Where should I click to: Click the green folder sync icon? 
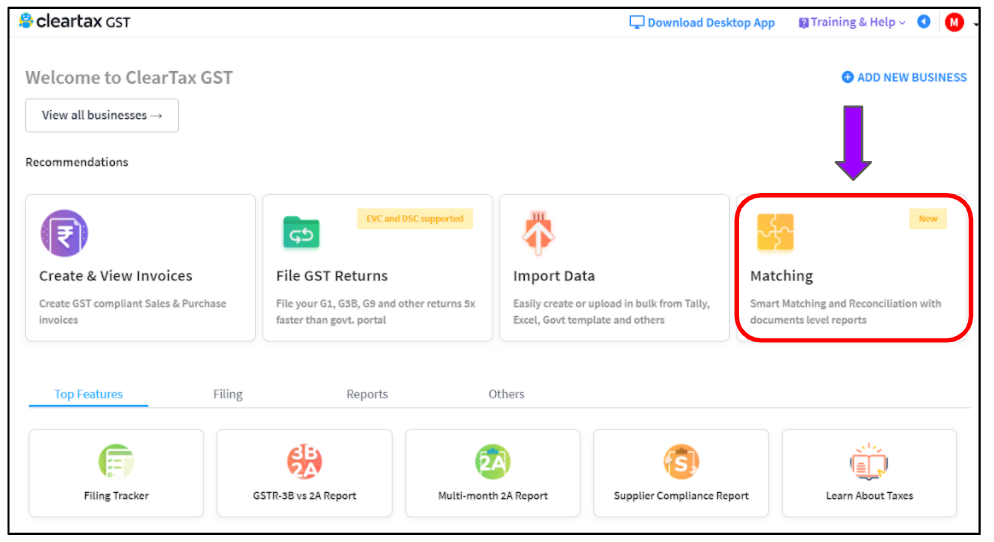[x=301, y=233]
